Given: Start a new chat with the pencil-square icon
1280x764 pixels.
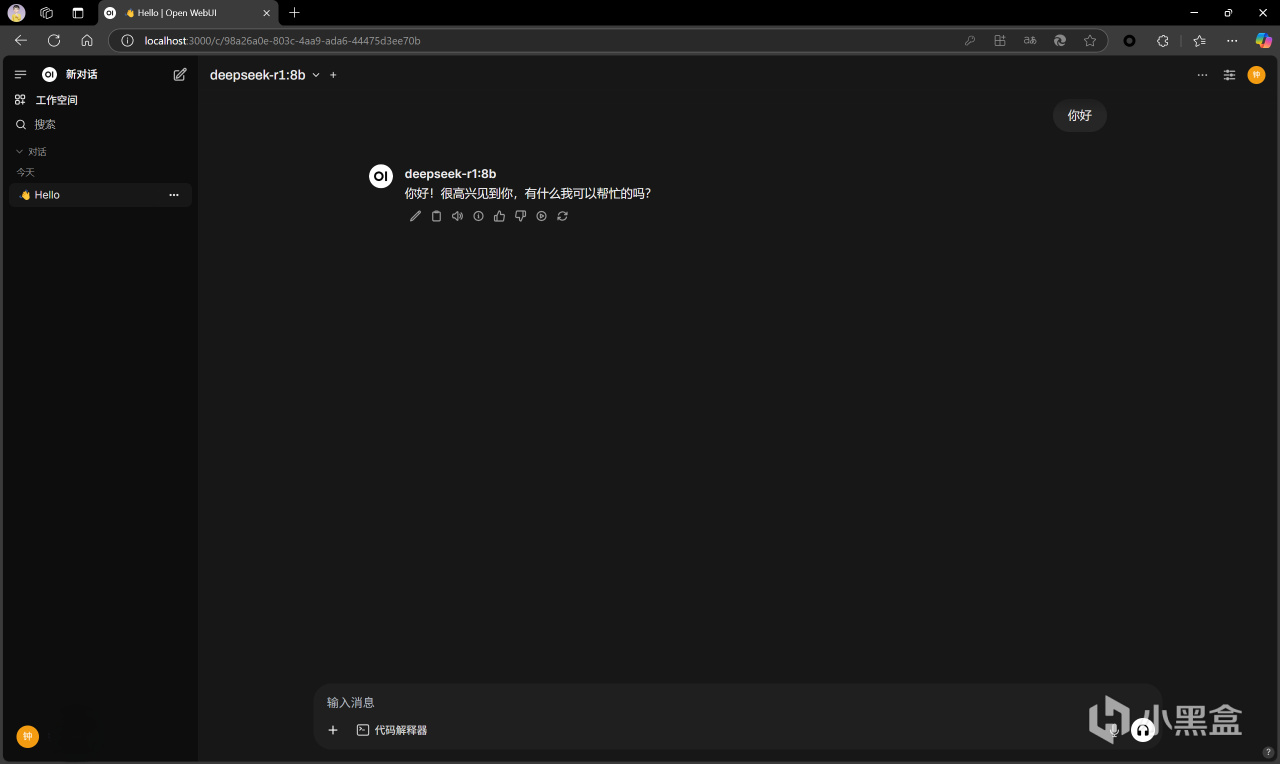Looking at the screenshot, I should [180, 74].
